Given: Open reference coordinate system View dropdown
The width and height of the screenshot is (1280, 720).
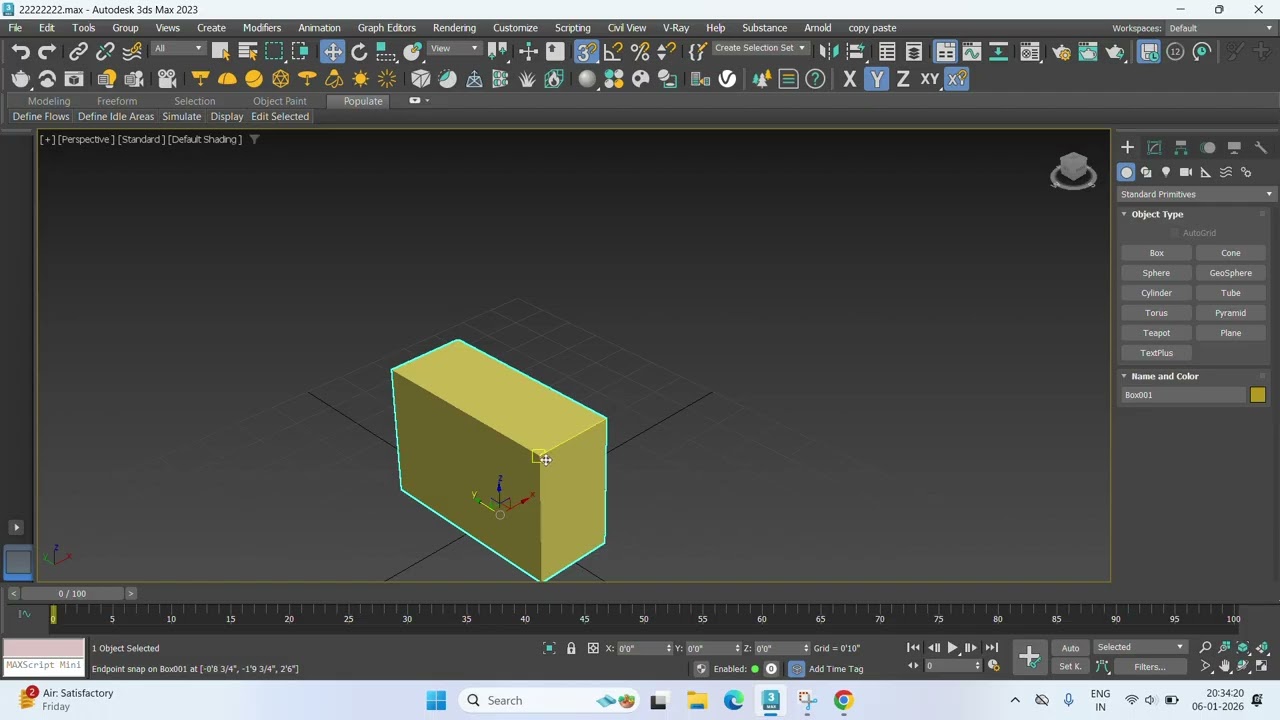Looking at the screenshot, I should coord(455,48).
